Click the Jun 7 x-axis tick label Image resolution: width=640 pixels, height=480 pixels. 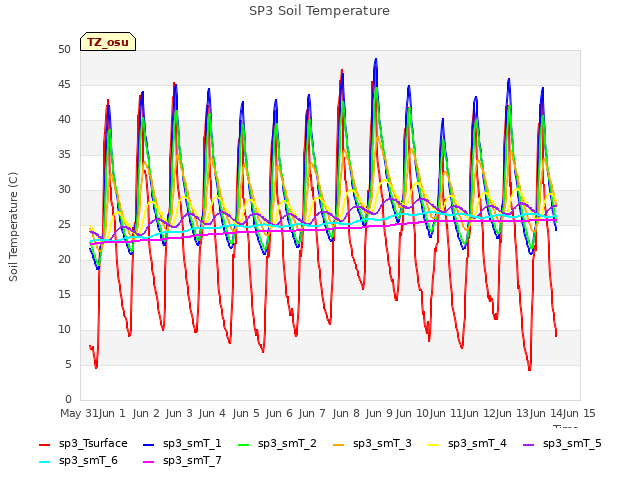pyautogui.click(x=312, y=413)
